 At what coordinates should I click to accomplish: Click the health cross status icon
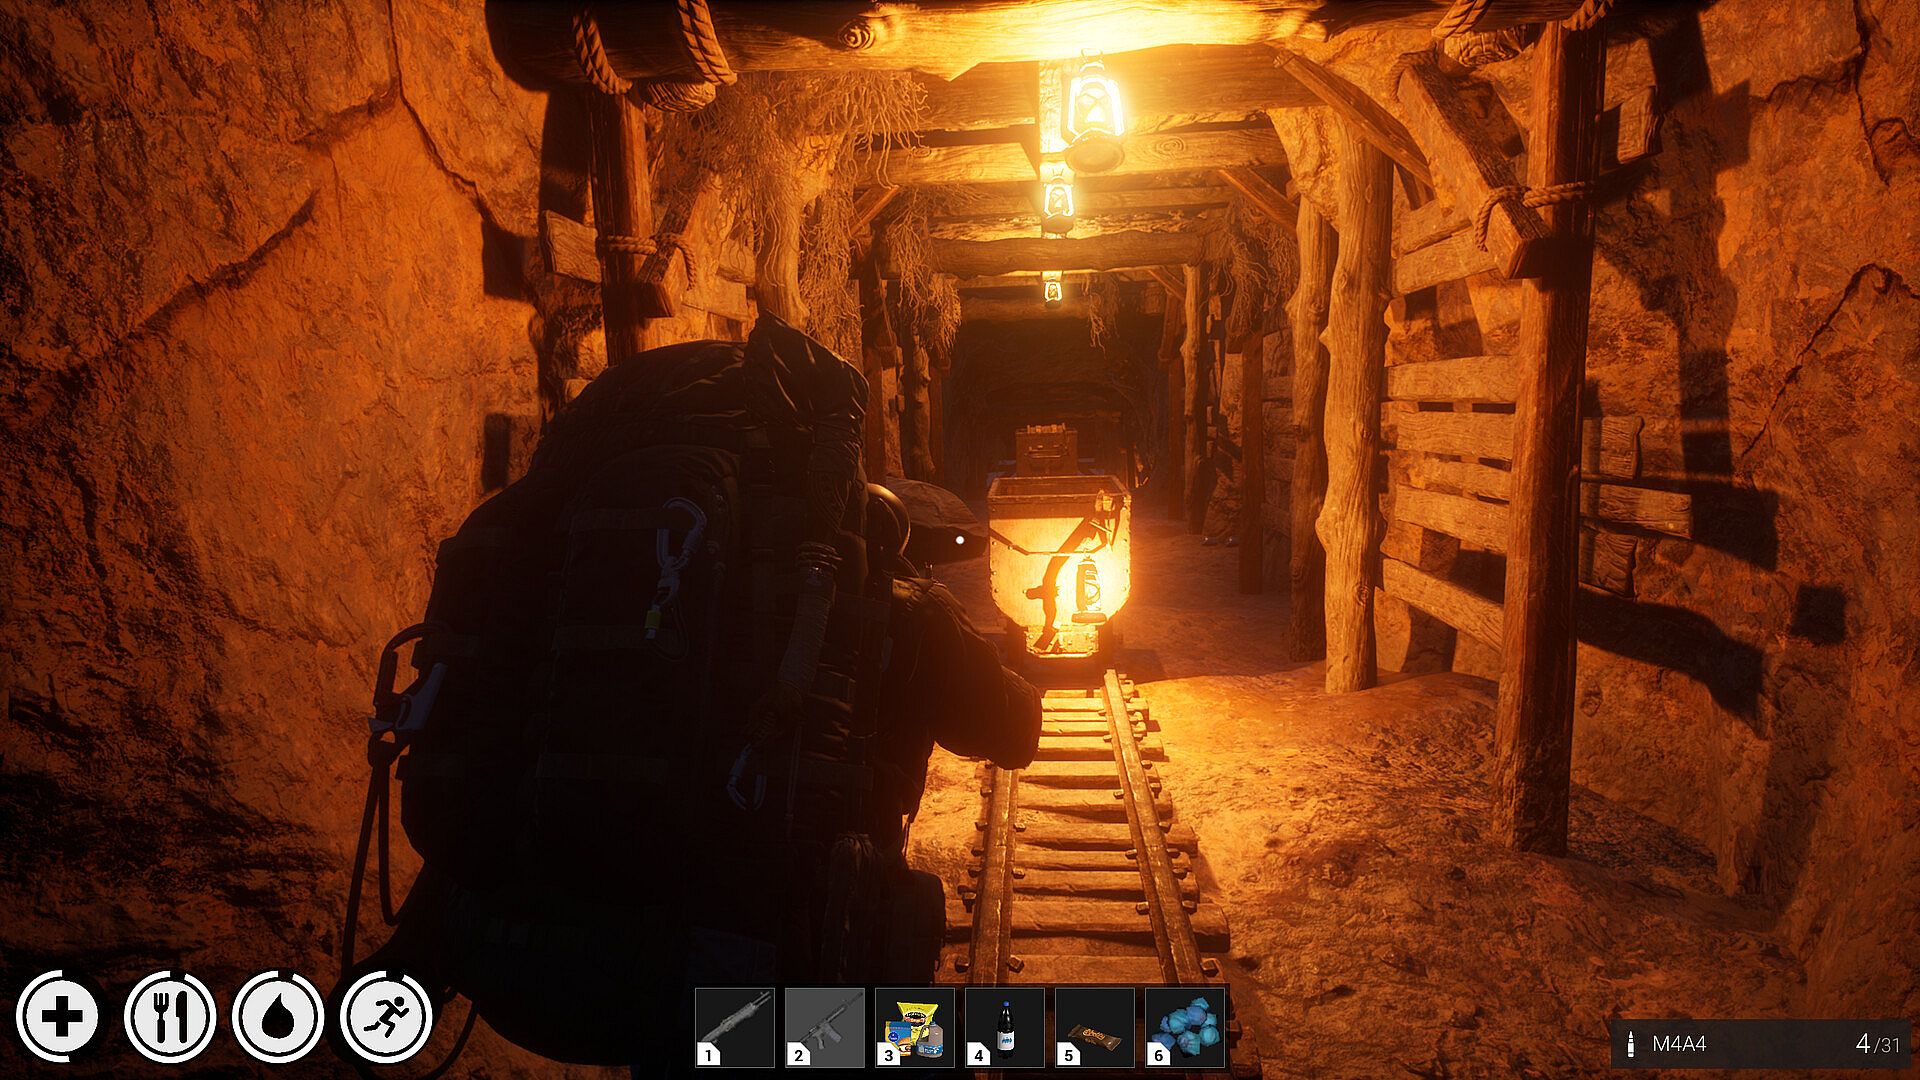(x=62, y=1018)
